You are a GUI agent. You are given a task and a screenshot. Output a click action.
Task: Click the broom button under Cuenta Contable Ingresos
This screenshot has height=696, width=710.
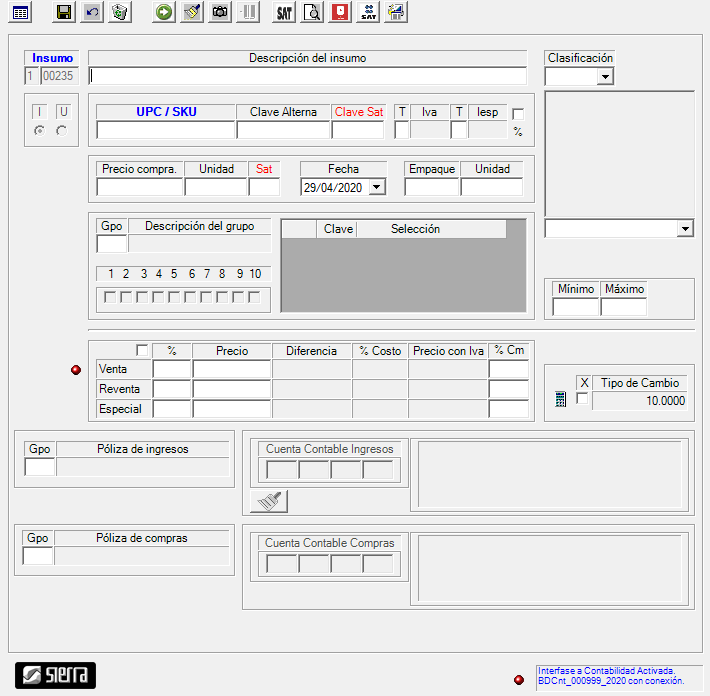click(268, 502)
